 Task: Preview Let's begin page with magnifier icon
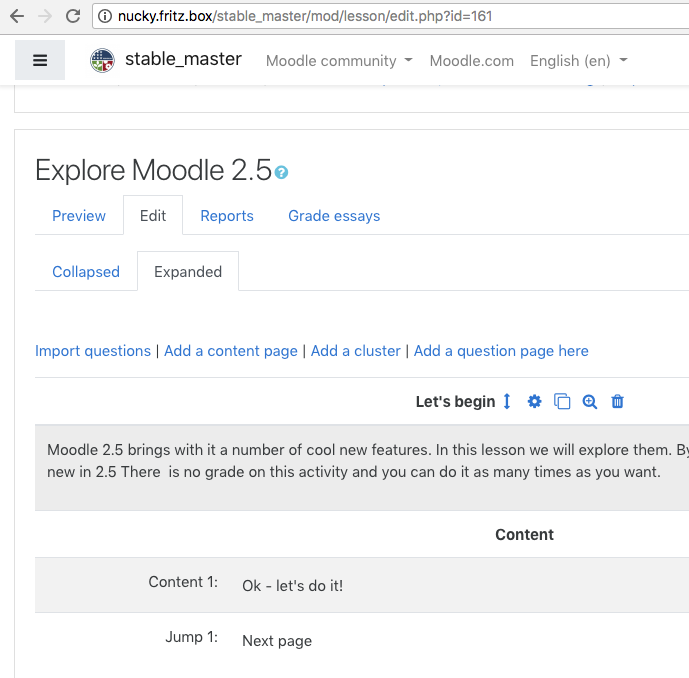pyautogui.click(x=590, y=402)
